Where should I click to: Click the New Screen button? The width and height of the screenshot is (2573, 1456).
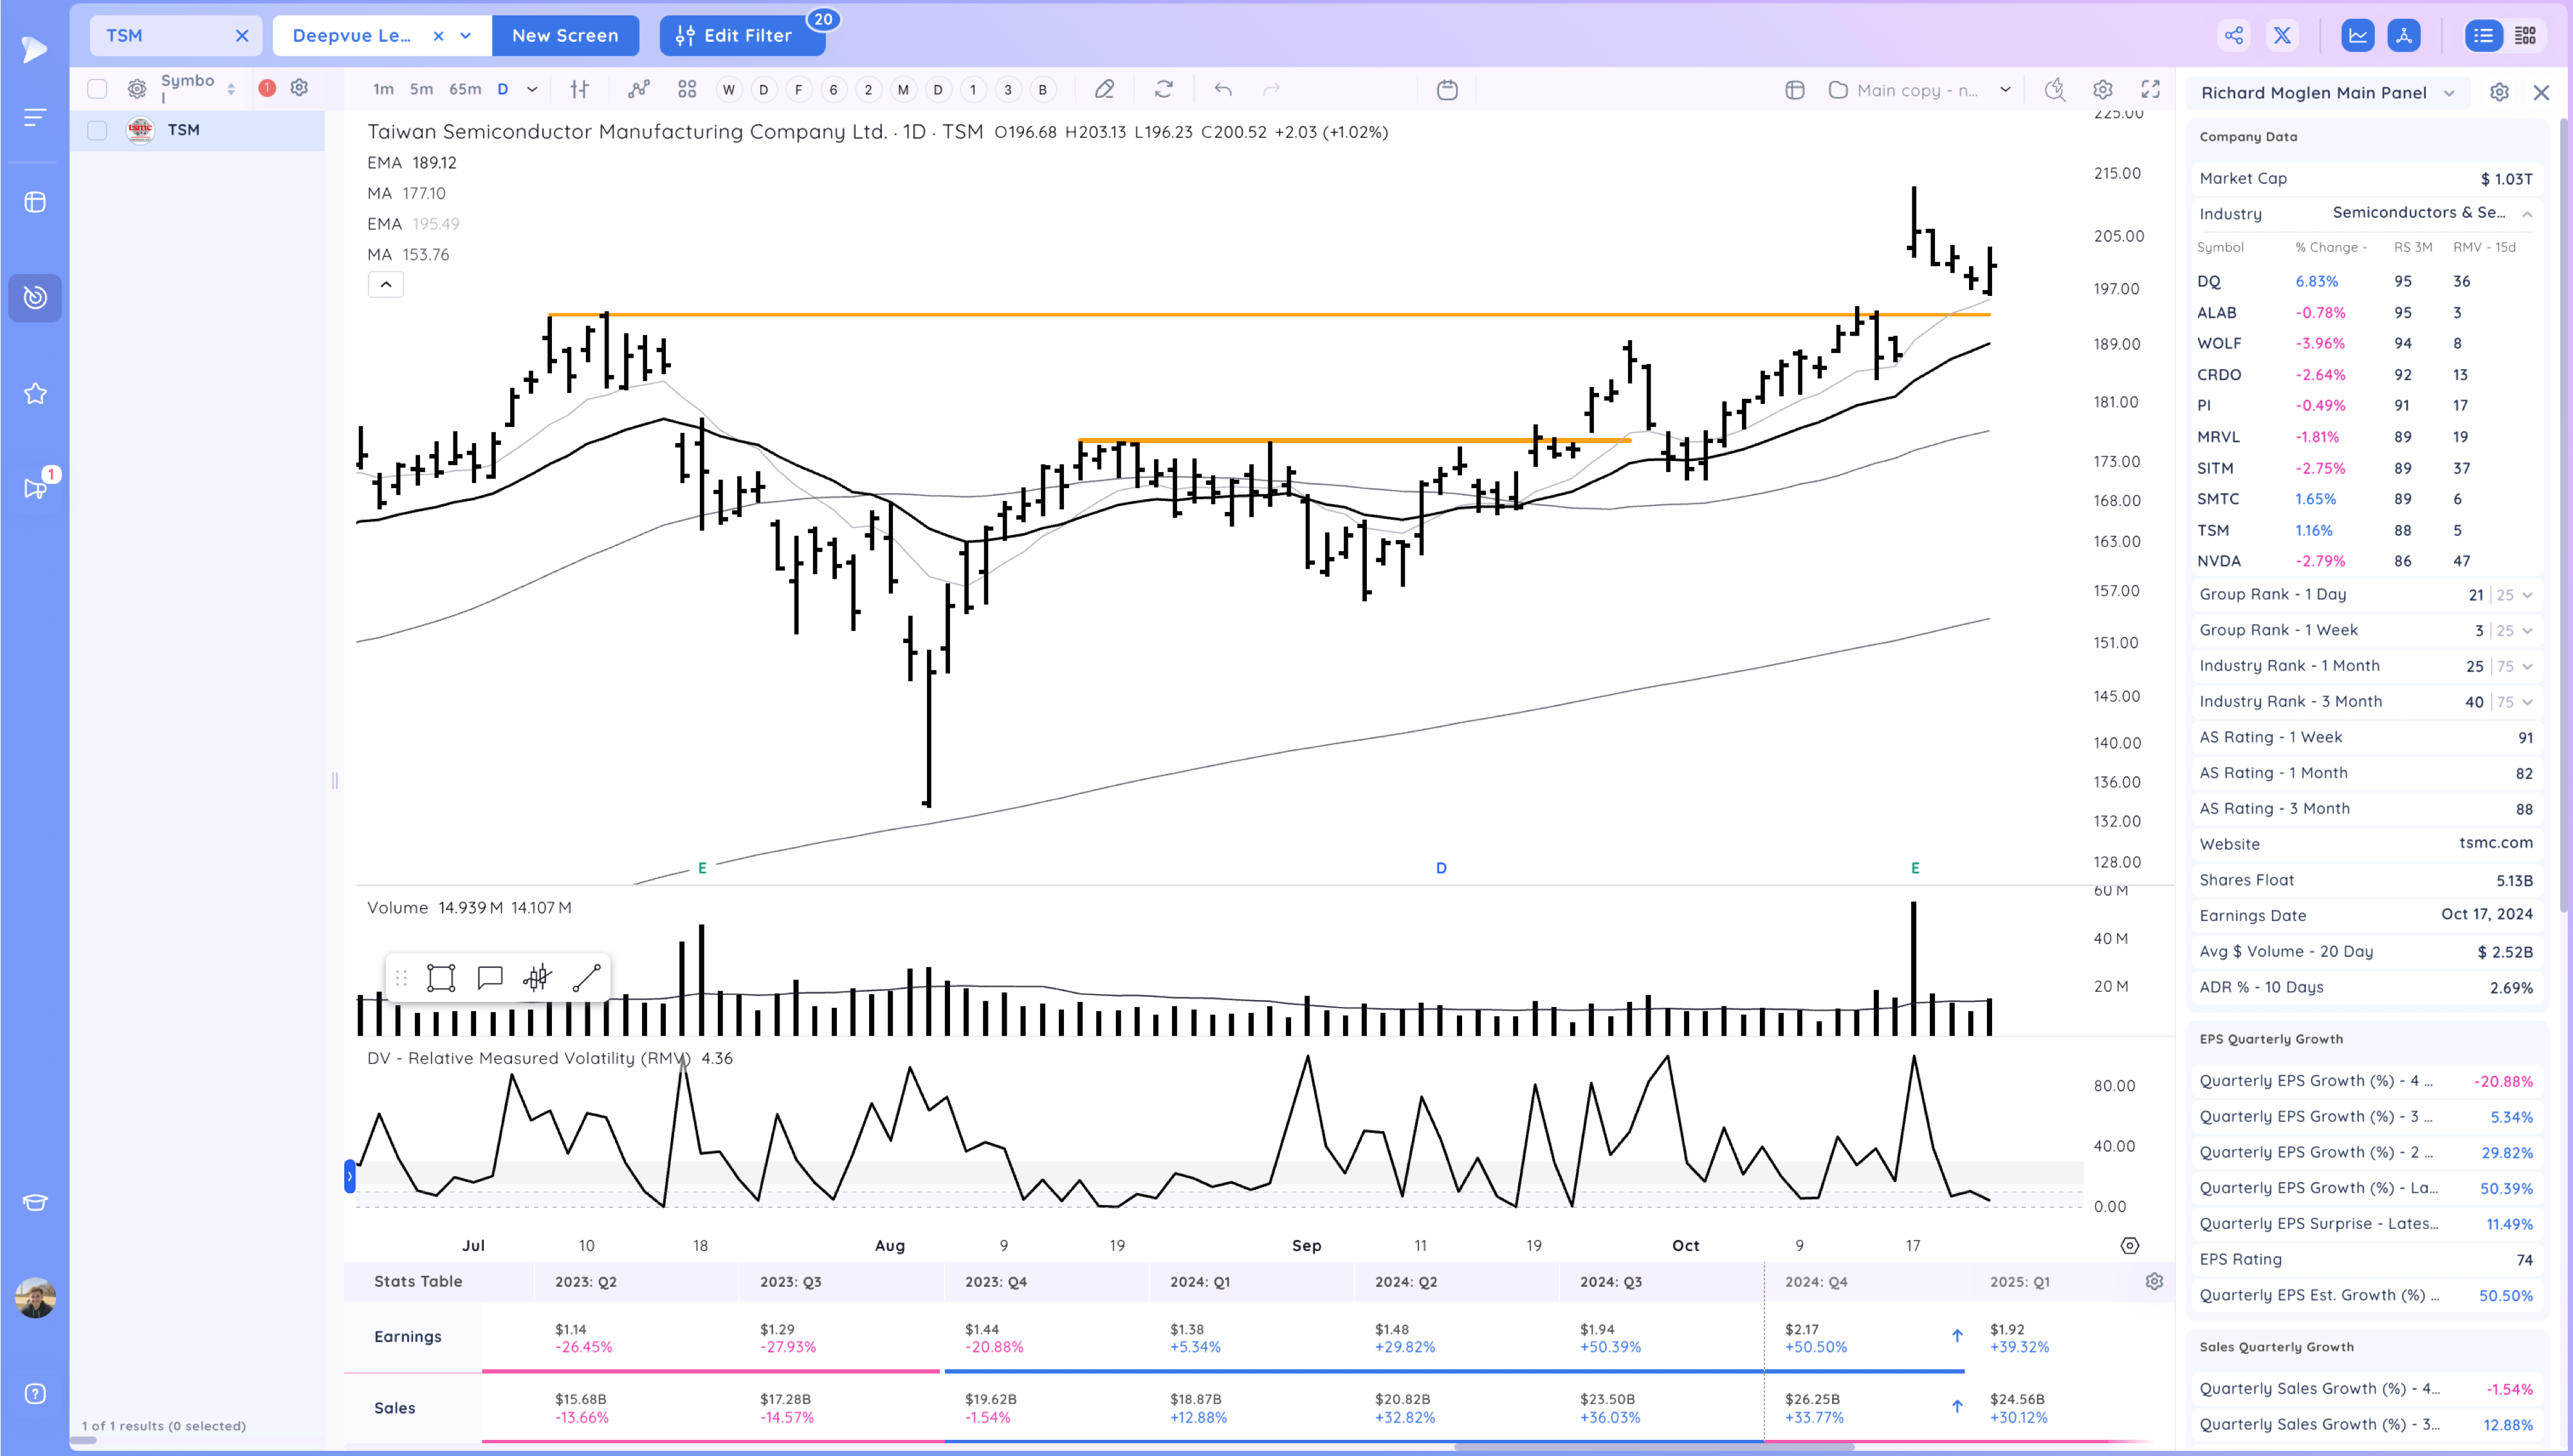pos(565,35)
